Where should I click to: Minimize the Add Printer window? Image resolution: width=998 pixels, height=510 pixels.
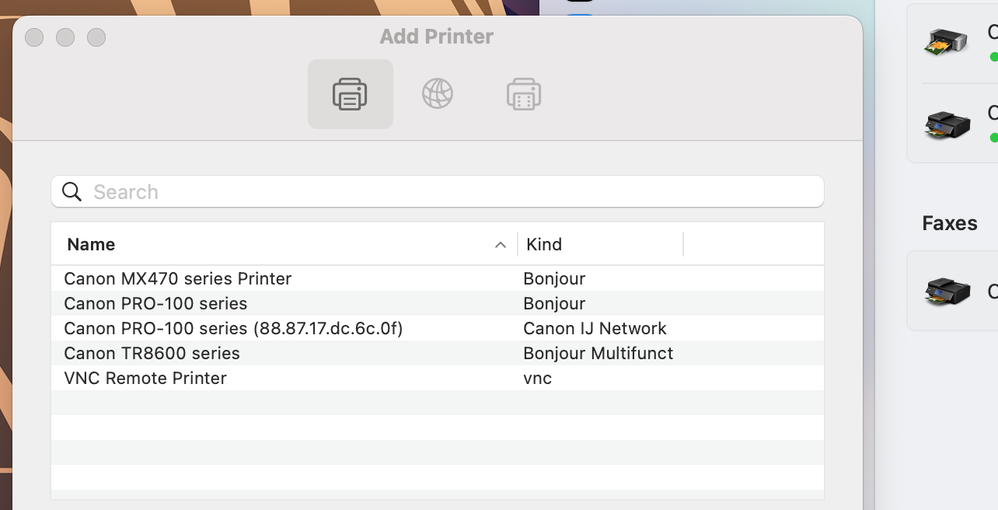coord(66,37)
